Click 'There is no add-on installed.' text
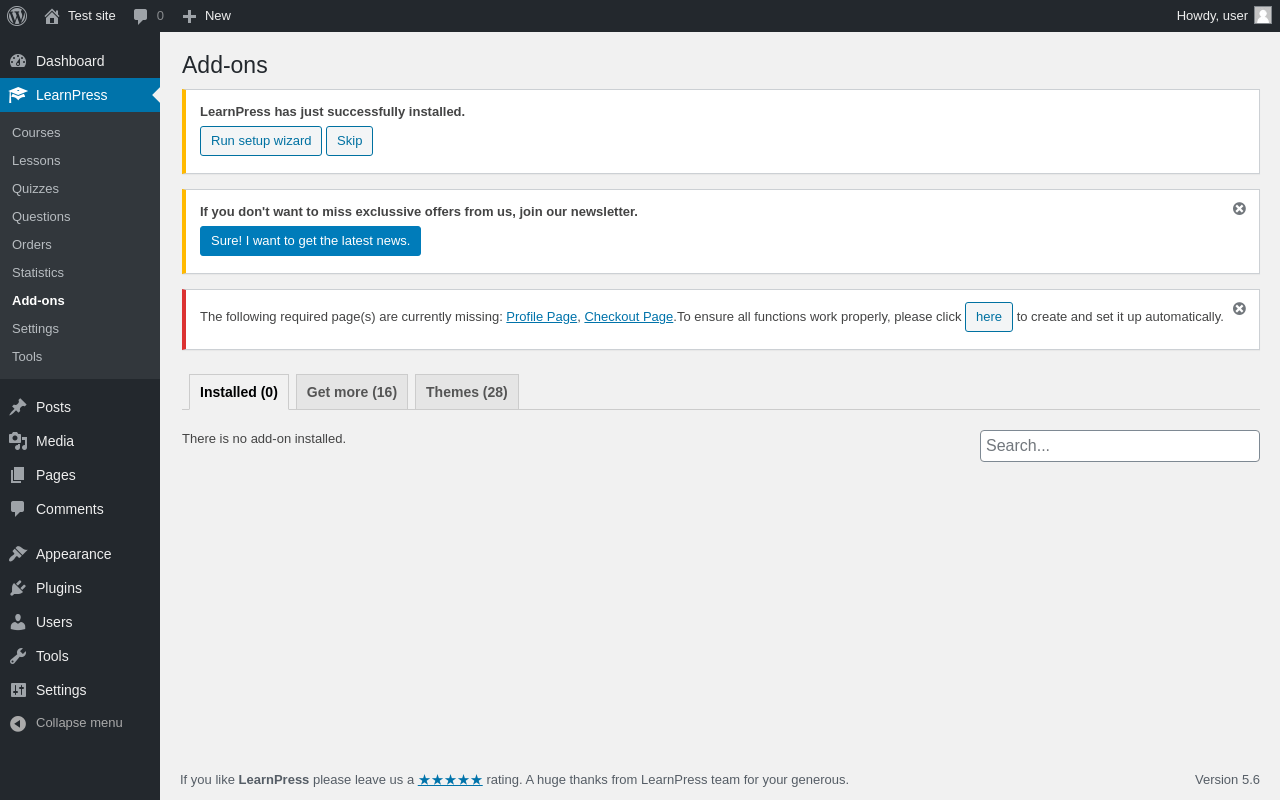 coord(264,439)
